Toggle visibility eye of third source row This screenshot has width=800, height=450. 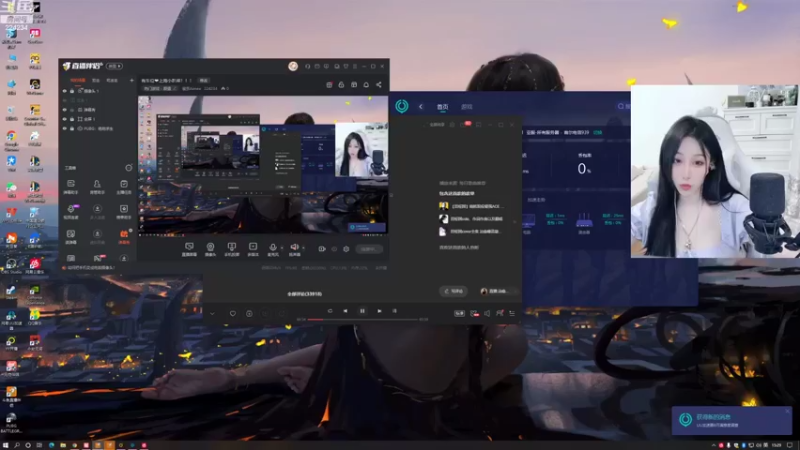click(x=64, y=110)
